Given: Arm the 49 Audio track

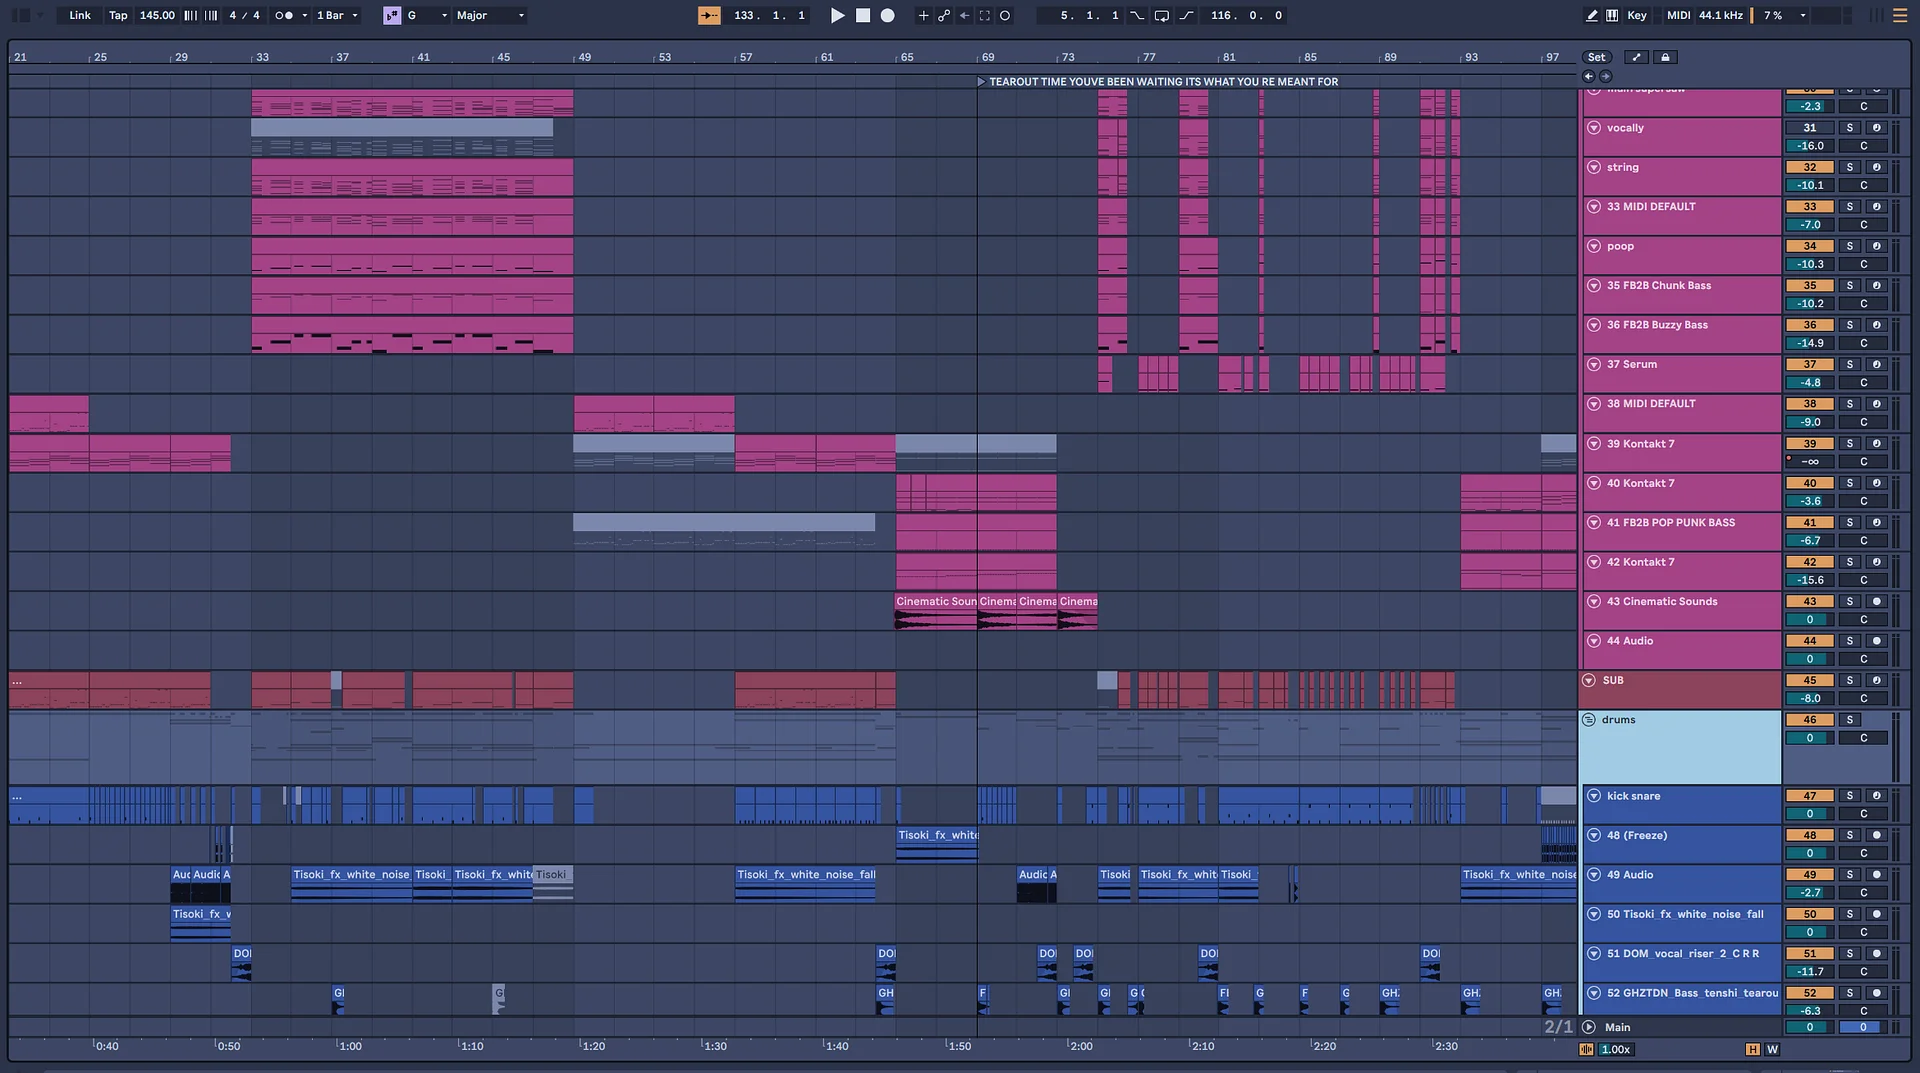Looking at the screenshot, I should coord(1877,875).
